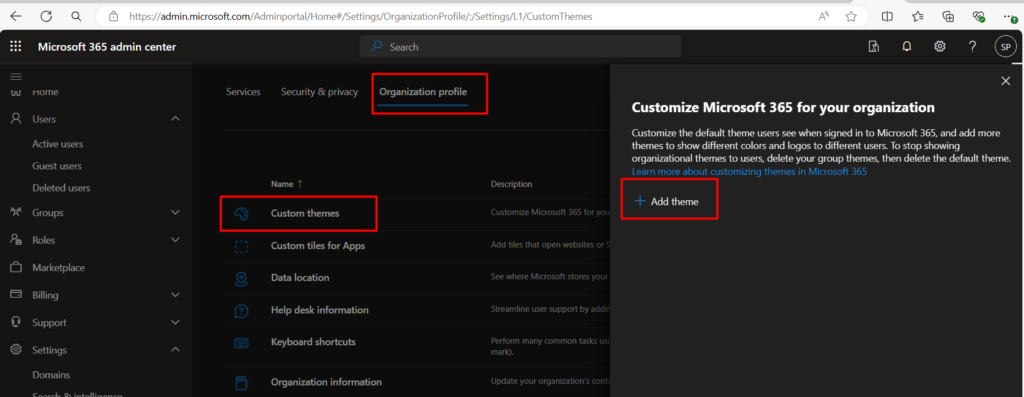Image resolution: width=1024 pixels, height=397 pixels.
Task: Open the Custom themes setting
Action: pyautogui.click(x=305, y=214)
